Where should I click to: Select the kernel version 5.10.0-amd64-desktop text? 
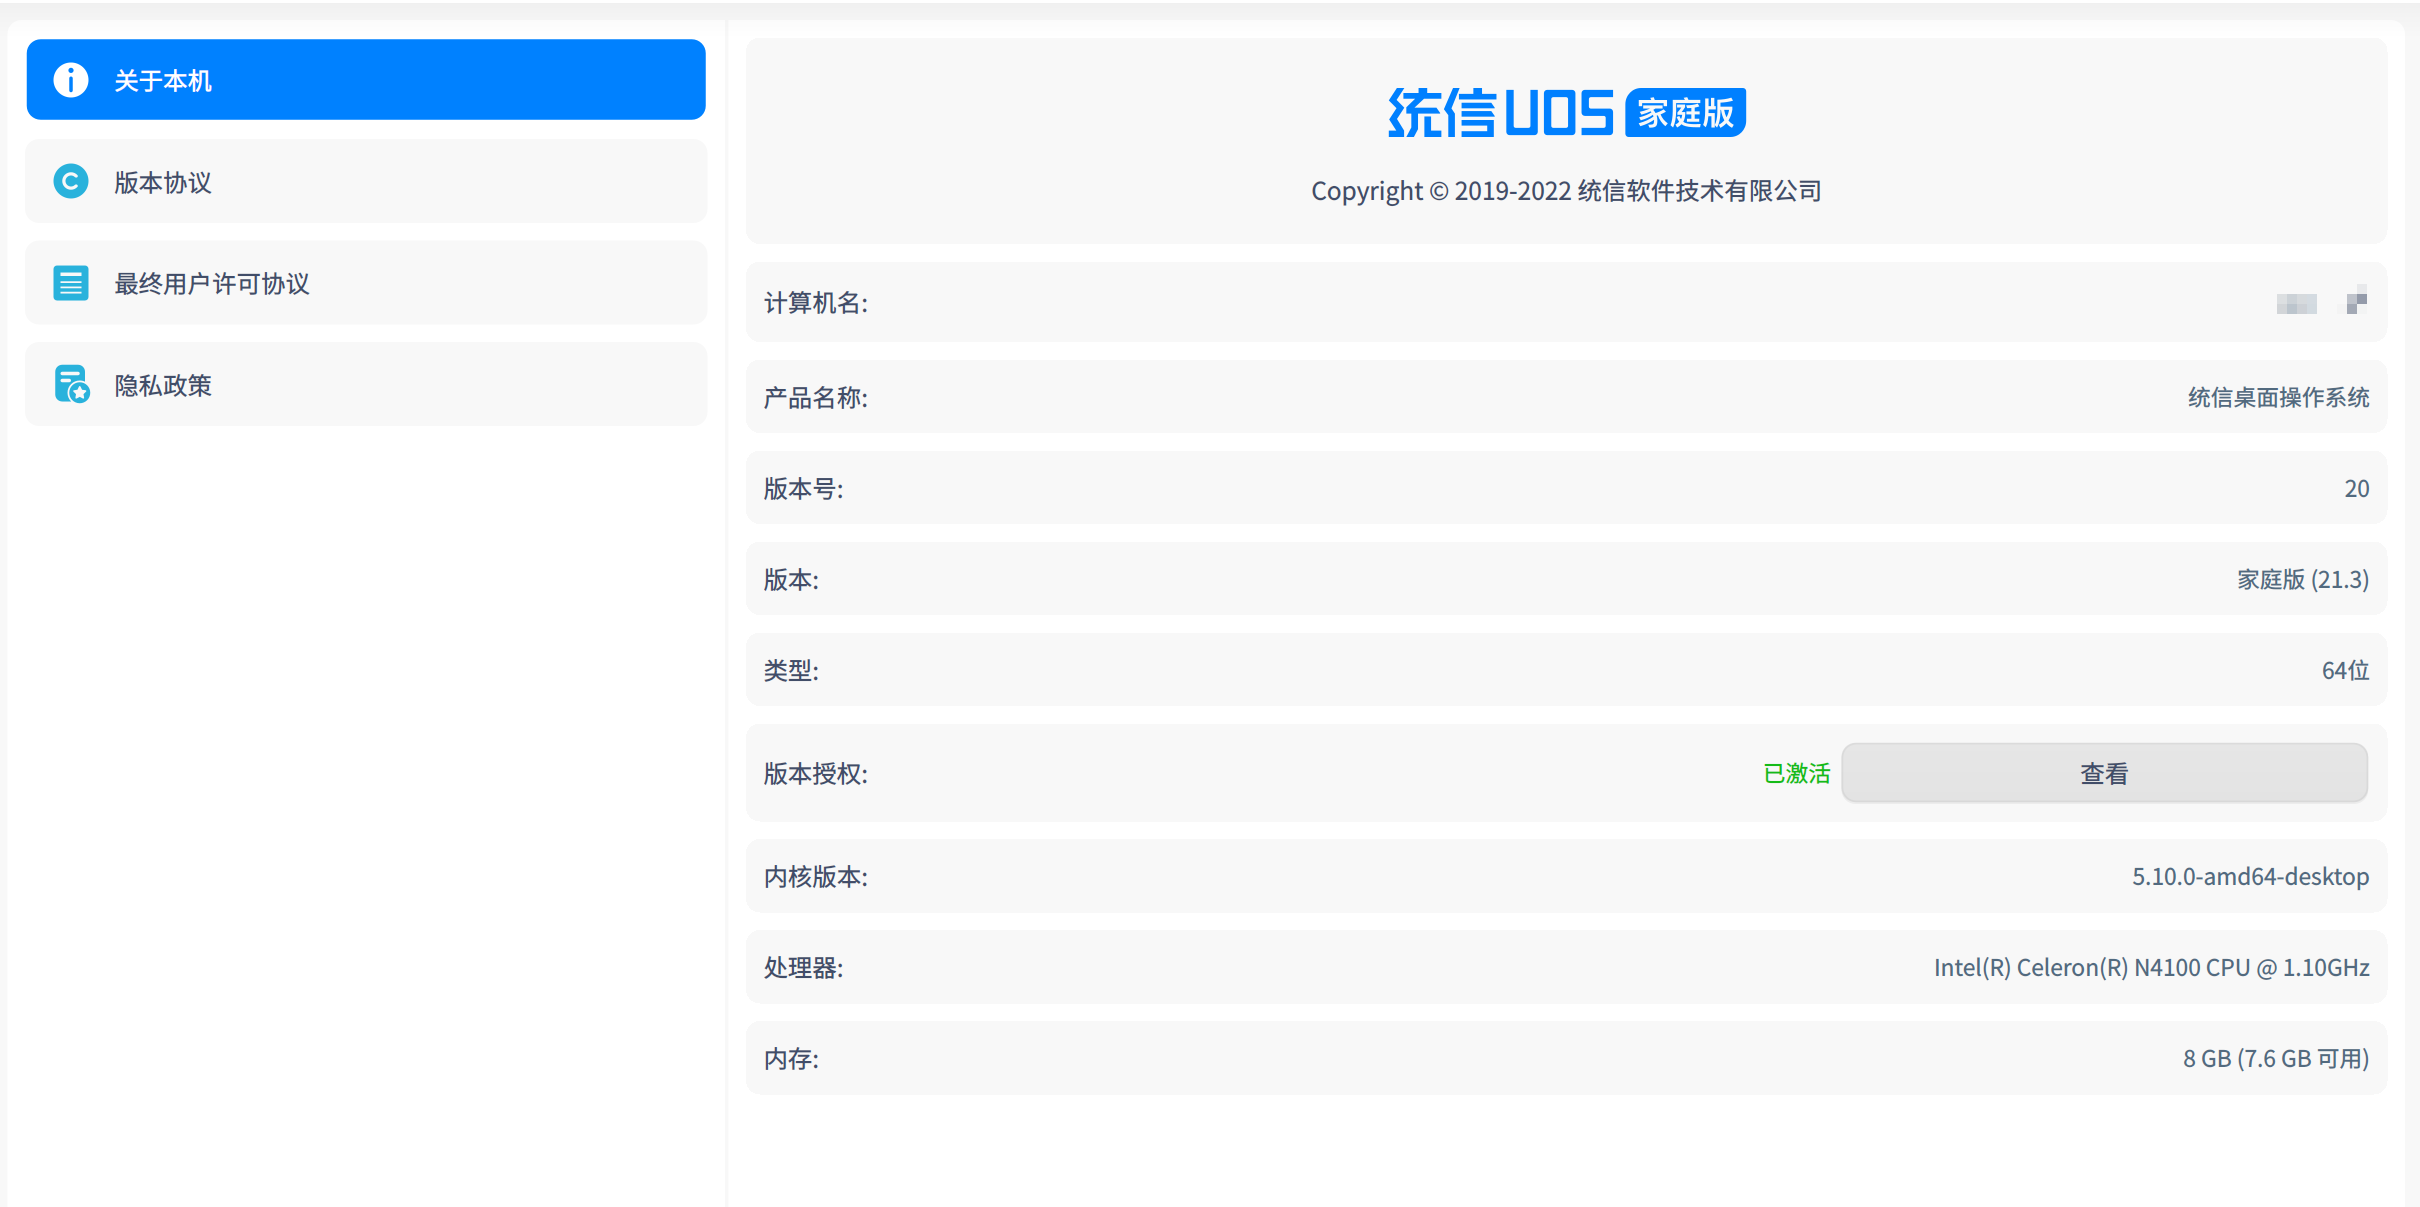[x=2249, y=877]
